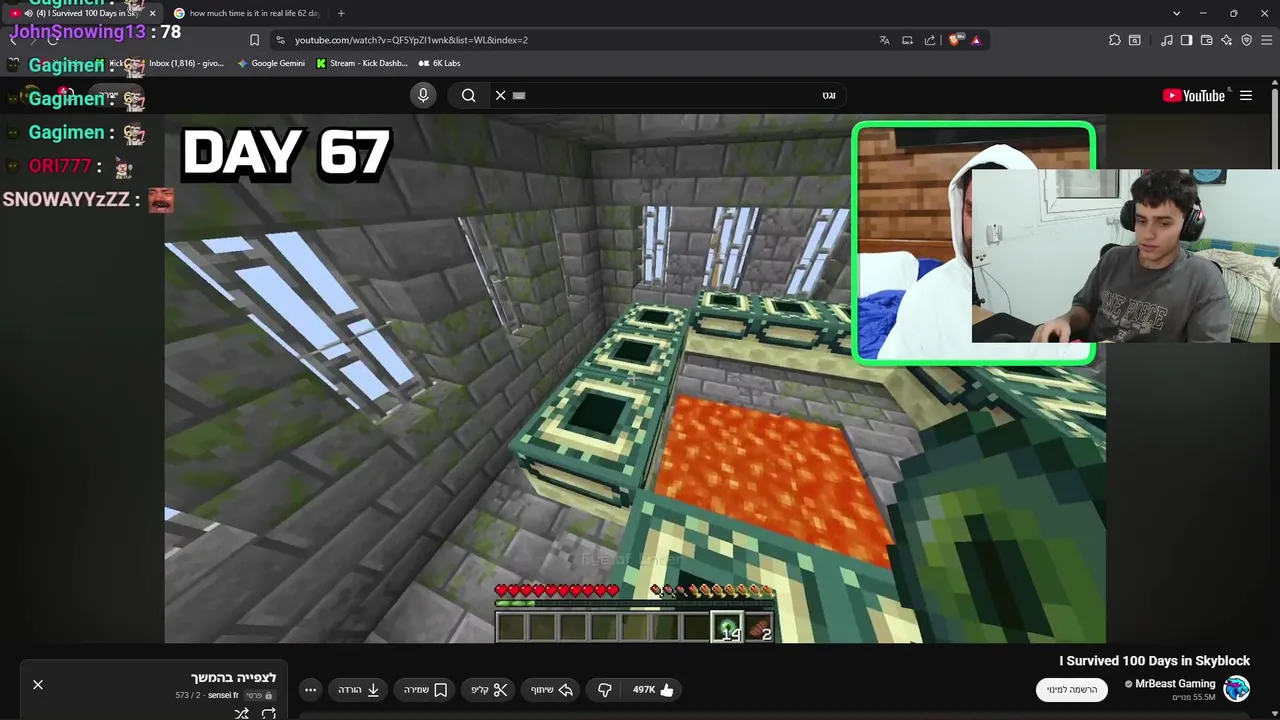Toggle the browser sidebar panel icon

(x=1186, y=40)
